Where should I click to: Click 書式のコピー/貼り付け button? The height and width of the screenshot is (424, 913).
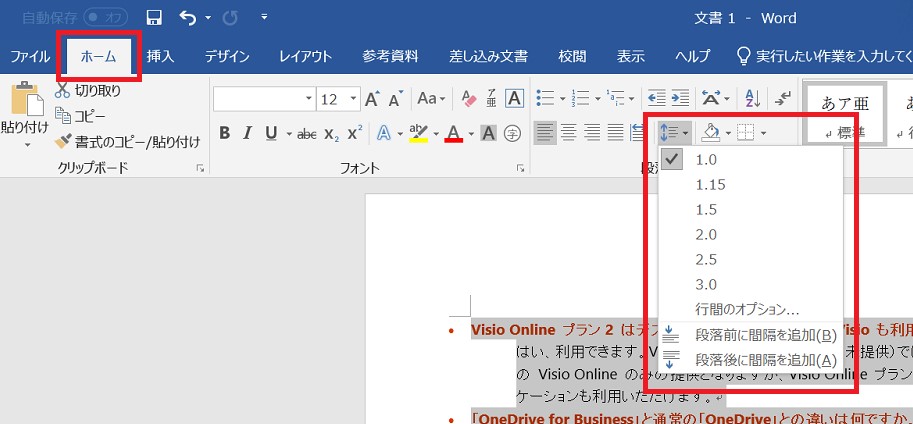128,142
